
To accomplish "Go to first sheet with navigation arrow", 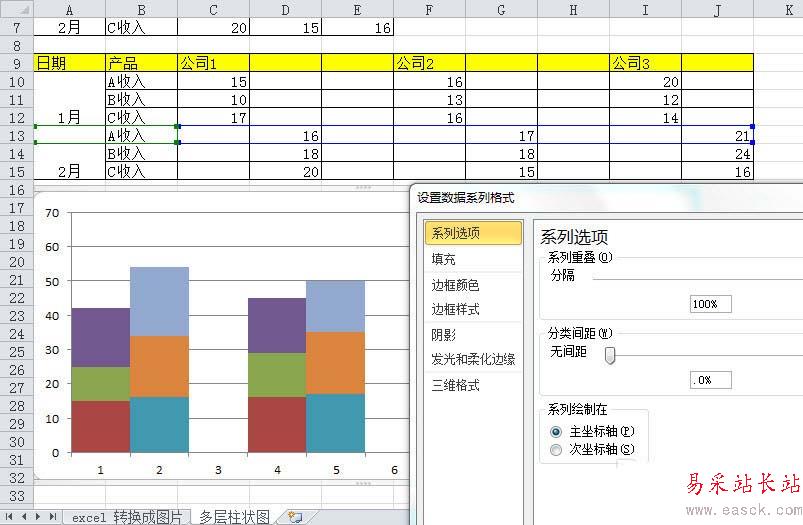I will [x=9, y=517].
